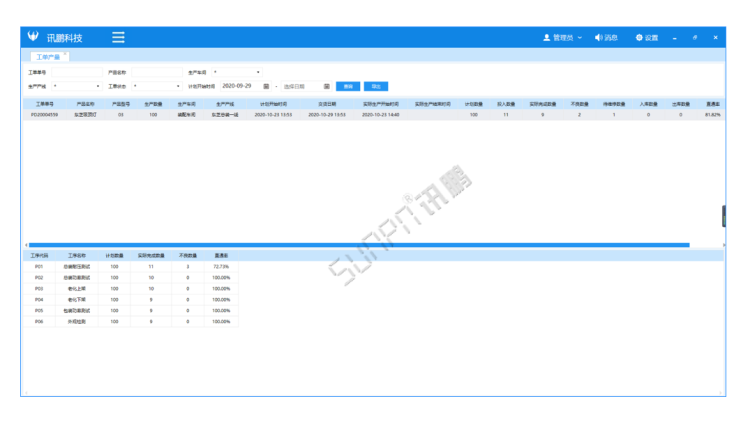Expand the 生产车间 dropdown
Viewport: 750px width, 422px height.
(x=237, y=72)
